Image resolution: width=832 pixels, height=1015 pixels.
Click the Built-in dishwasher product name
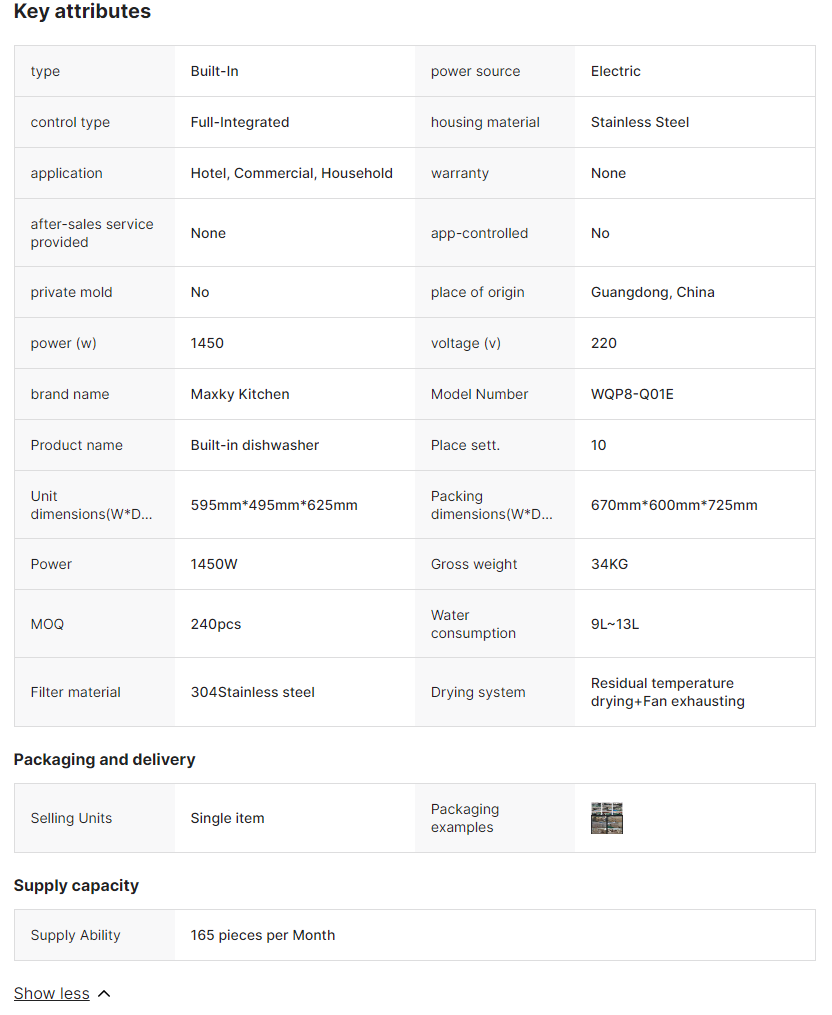(255, 445)
